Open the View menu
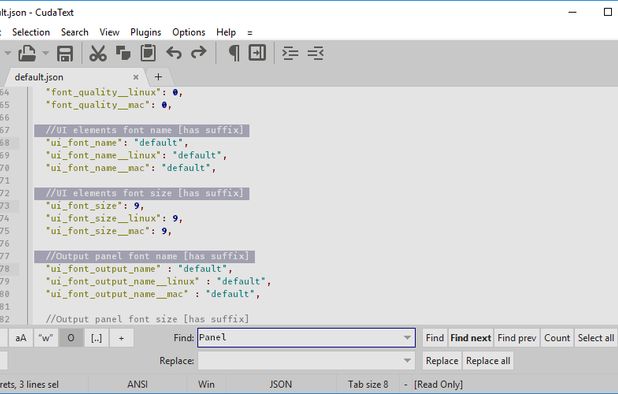This screenshot has height=394, width=618. click(x=109, y=32)
